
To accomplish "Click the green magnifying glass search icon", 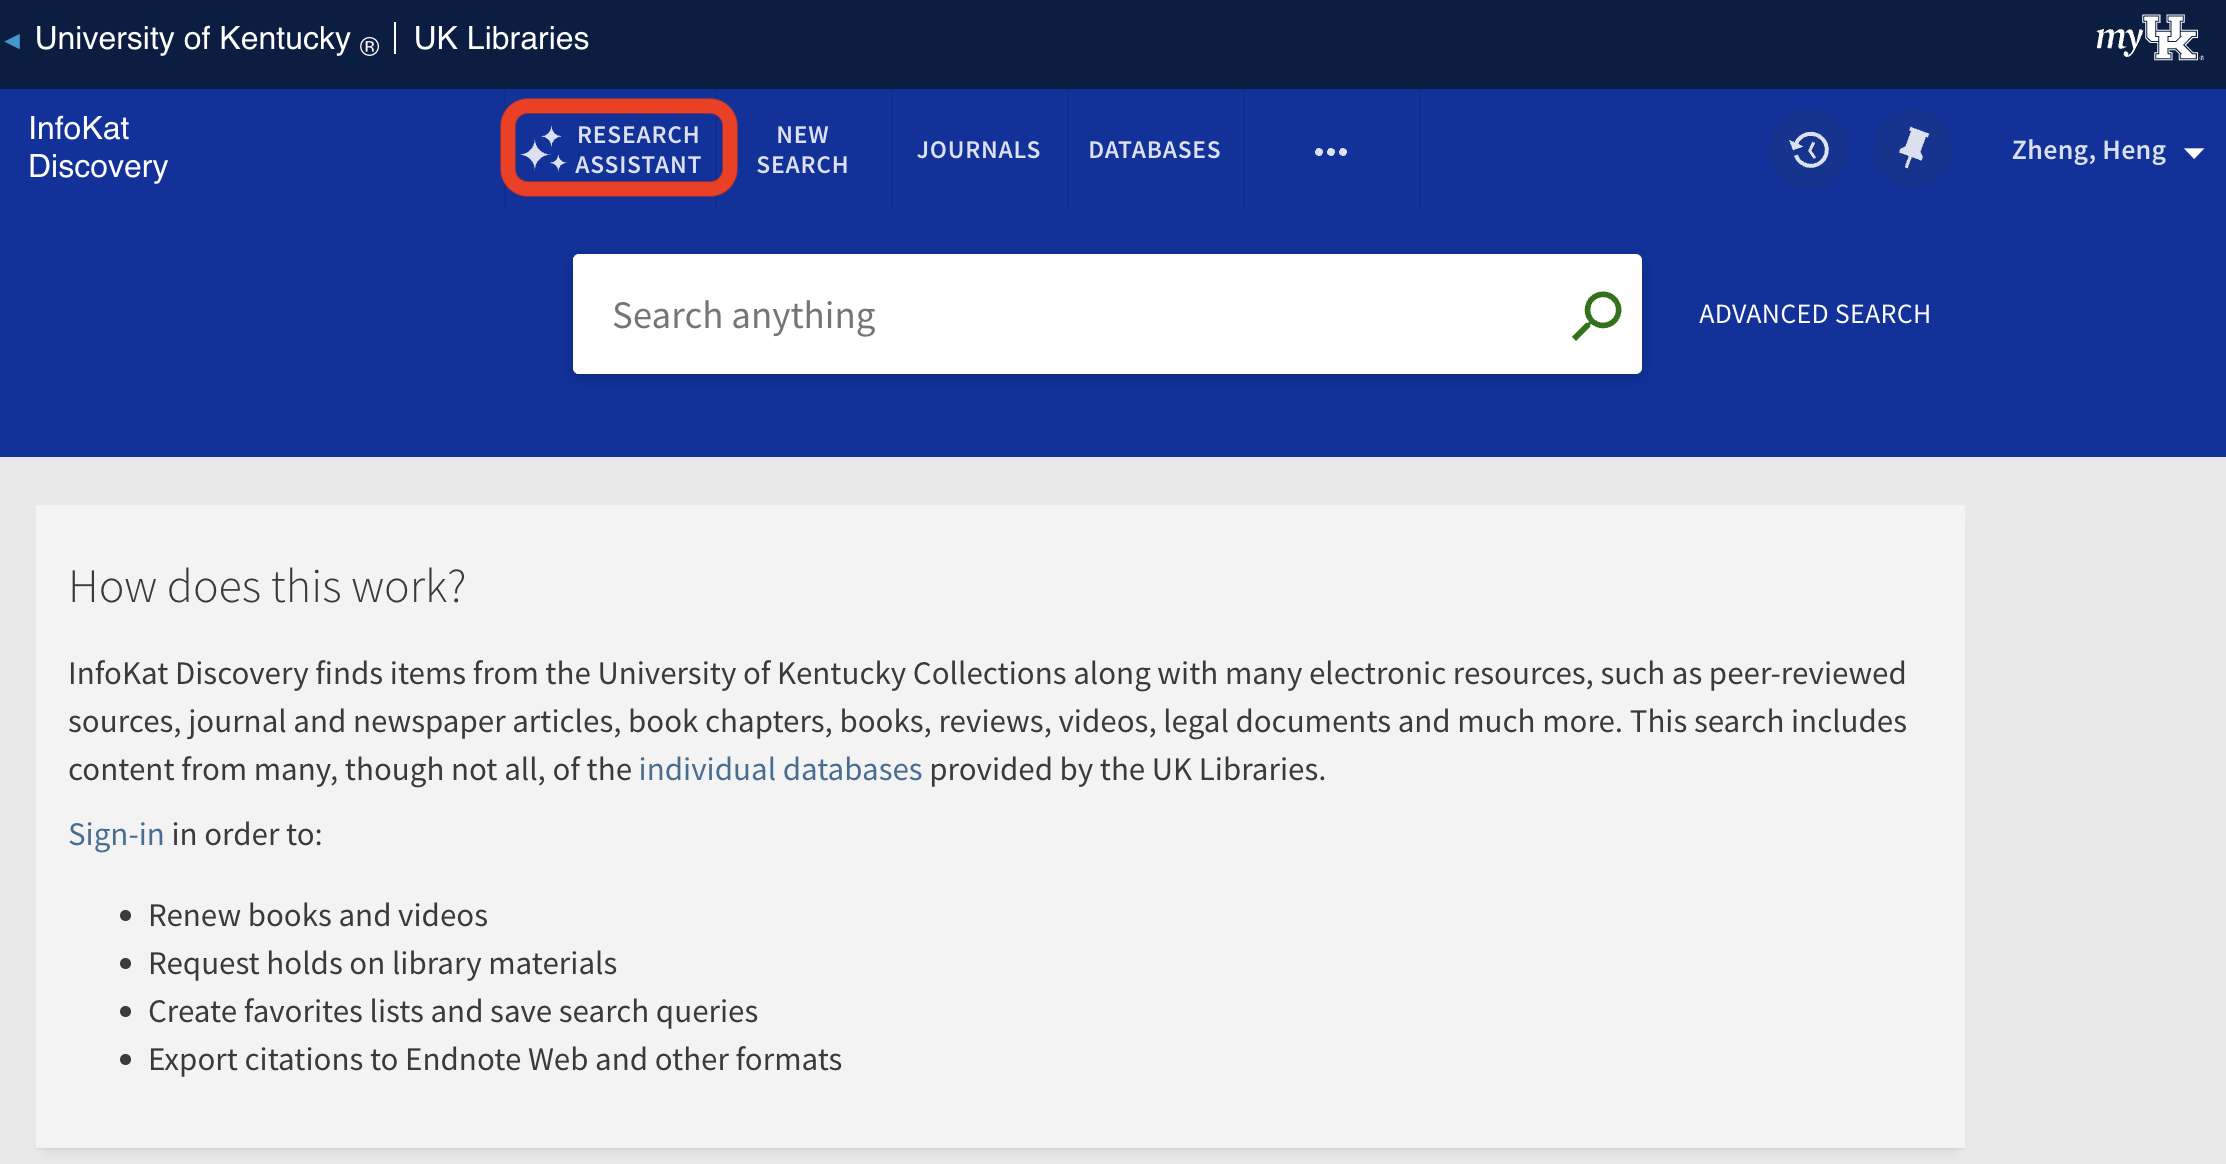I will [1596, 315].
